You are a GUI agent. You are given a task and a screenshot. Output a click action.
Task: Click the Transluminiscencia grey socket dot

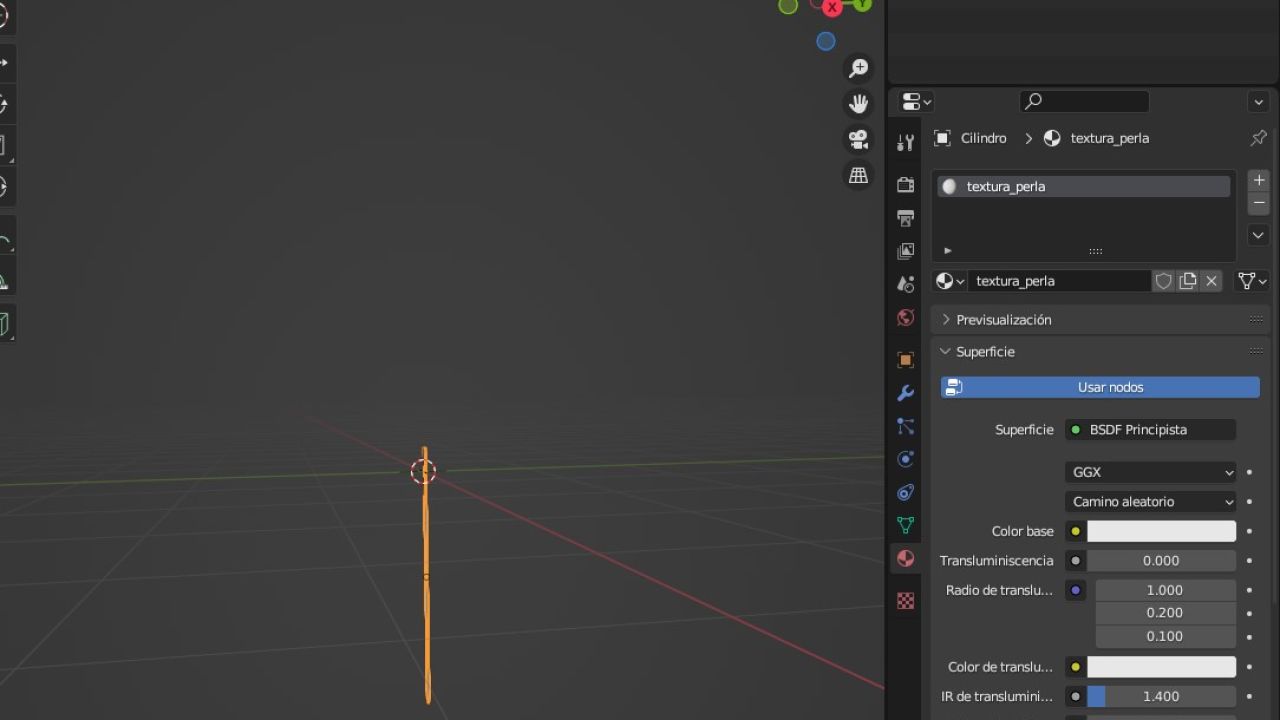tap(1075, 561)
